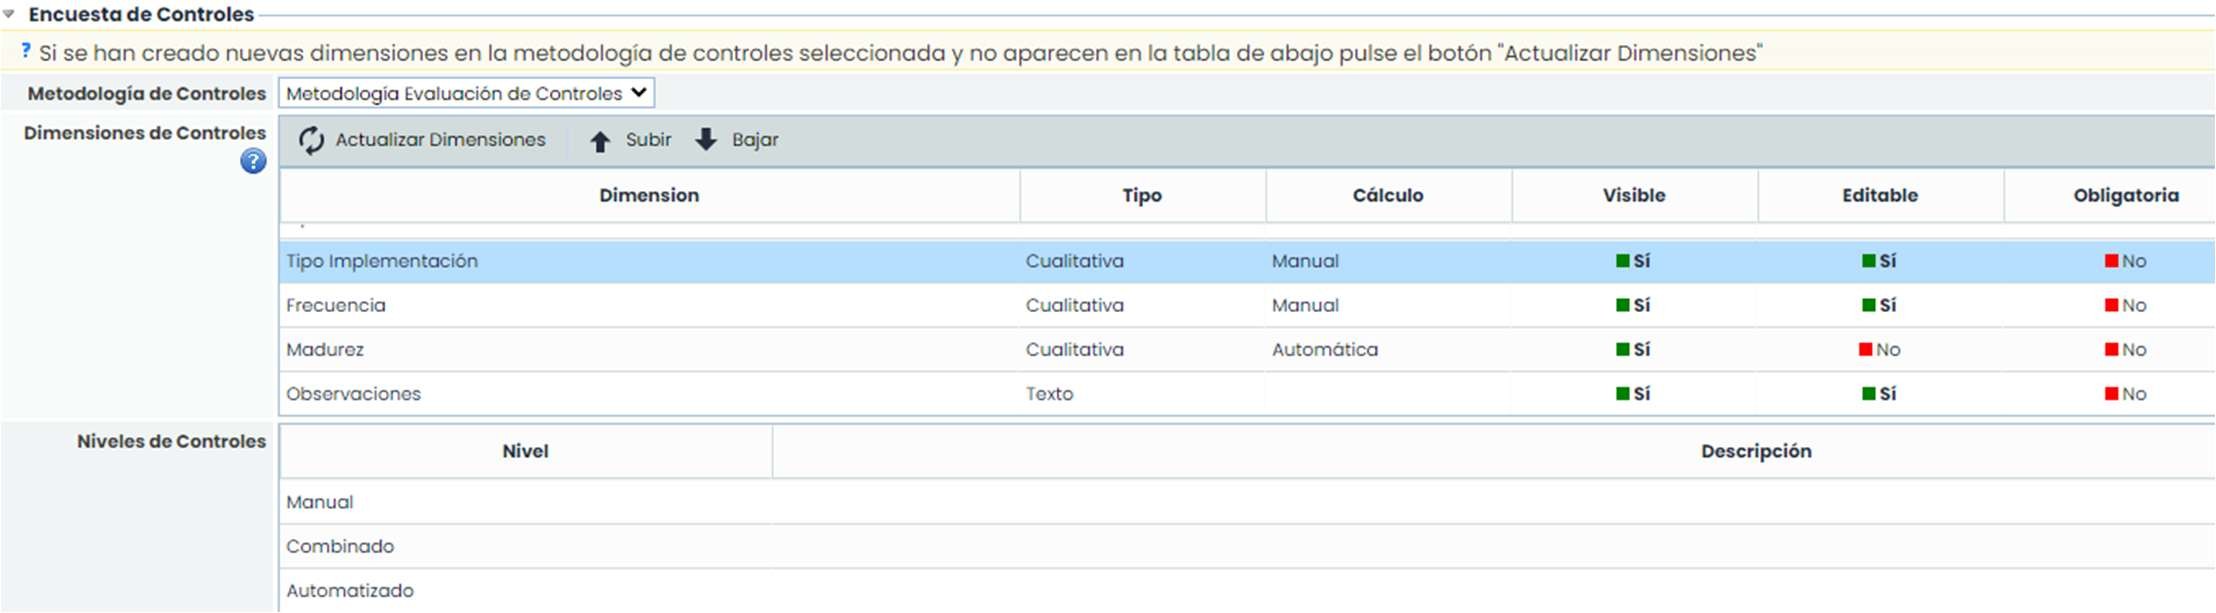The image size is (2216, 613).
Task: Select the Combinado level row
Action: [340, 546]
